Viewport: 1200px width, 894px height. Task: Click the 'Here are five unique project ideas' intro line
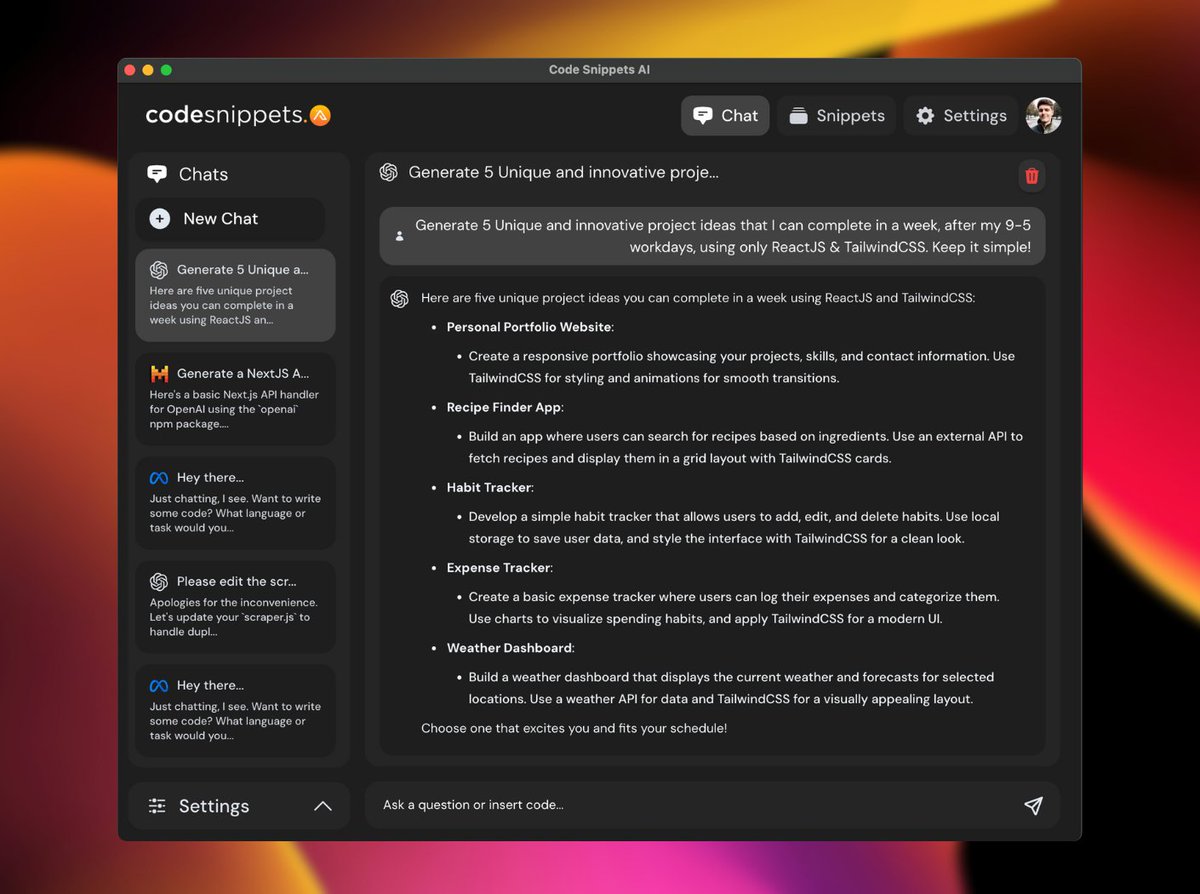pyautogui.click(x=698, y=298)
